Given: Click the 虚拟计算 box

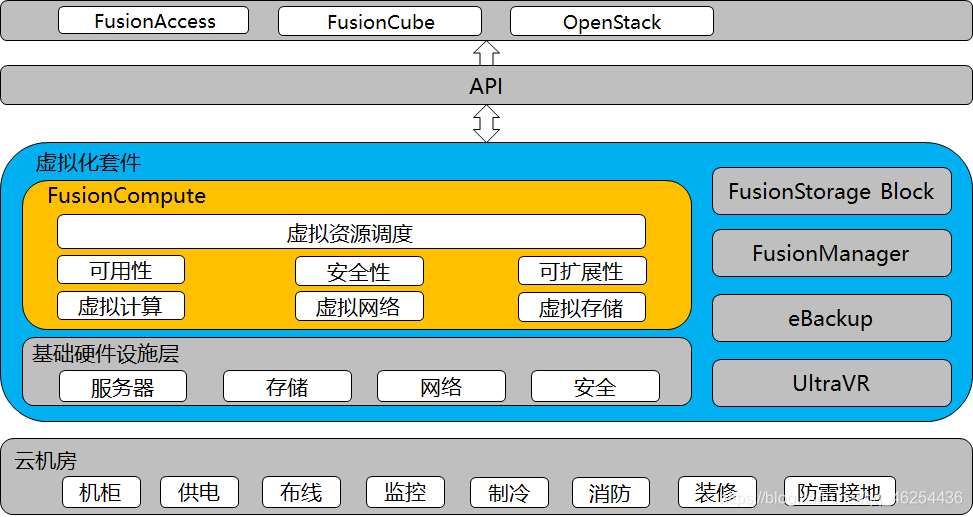Looking at the screenshot, I should [121, 305].
